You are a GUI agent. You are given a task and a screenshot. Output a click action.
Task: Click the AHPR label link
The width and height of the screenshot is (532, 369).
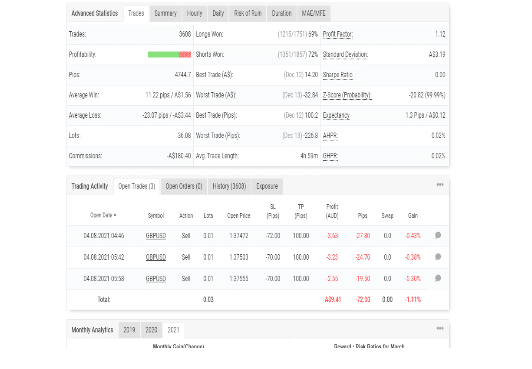click(330, 136)
